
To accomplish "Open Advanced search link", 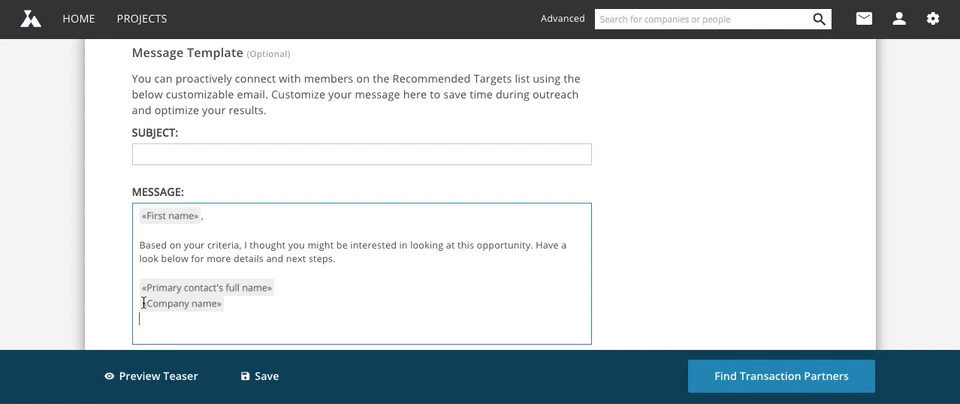I will [562, 18].
